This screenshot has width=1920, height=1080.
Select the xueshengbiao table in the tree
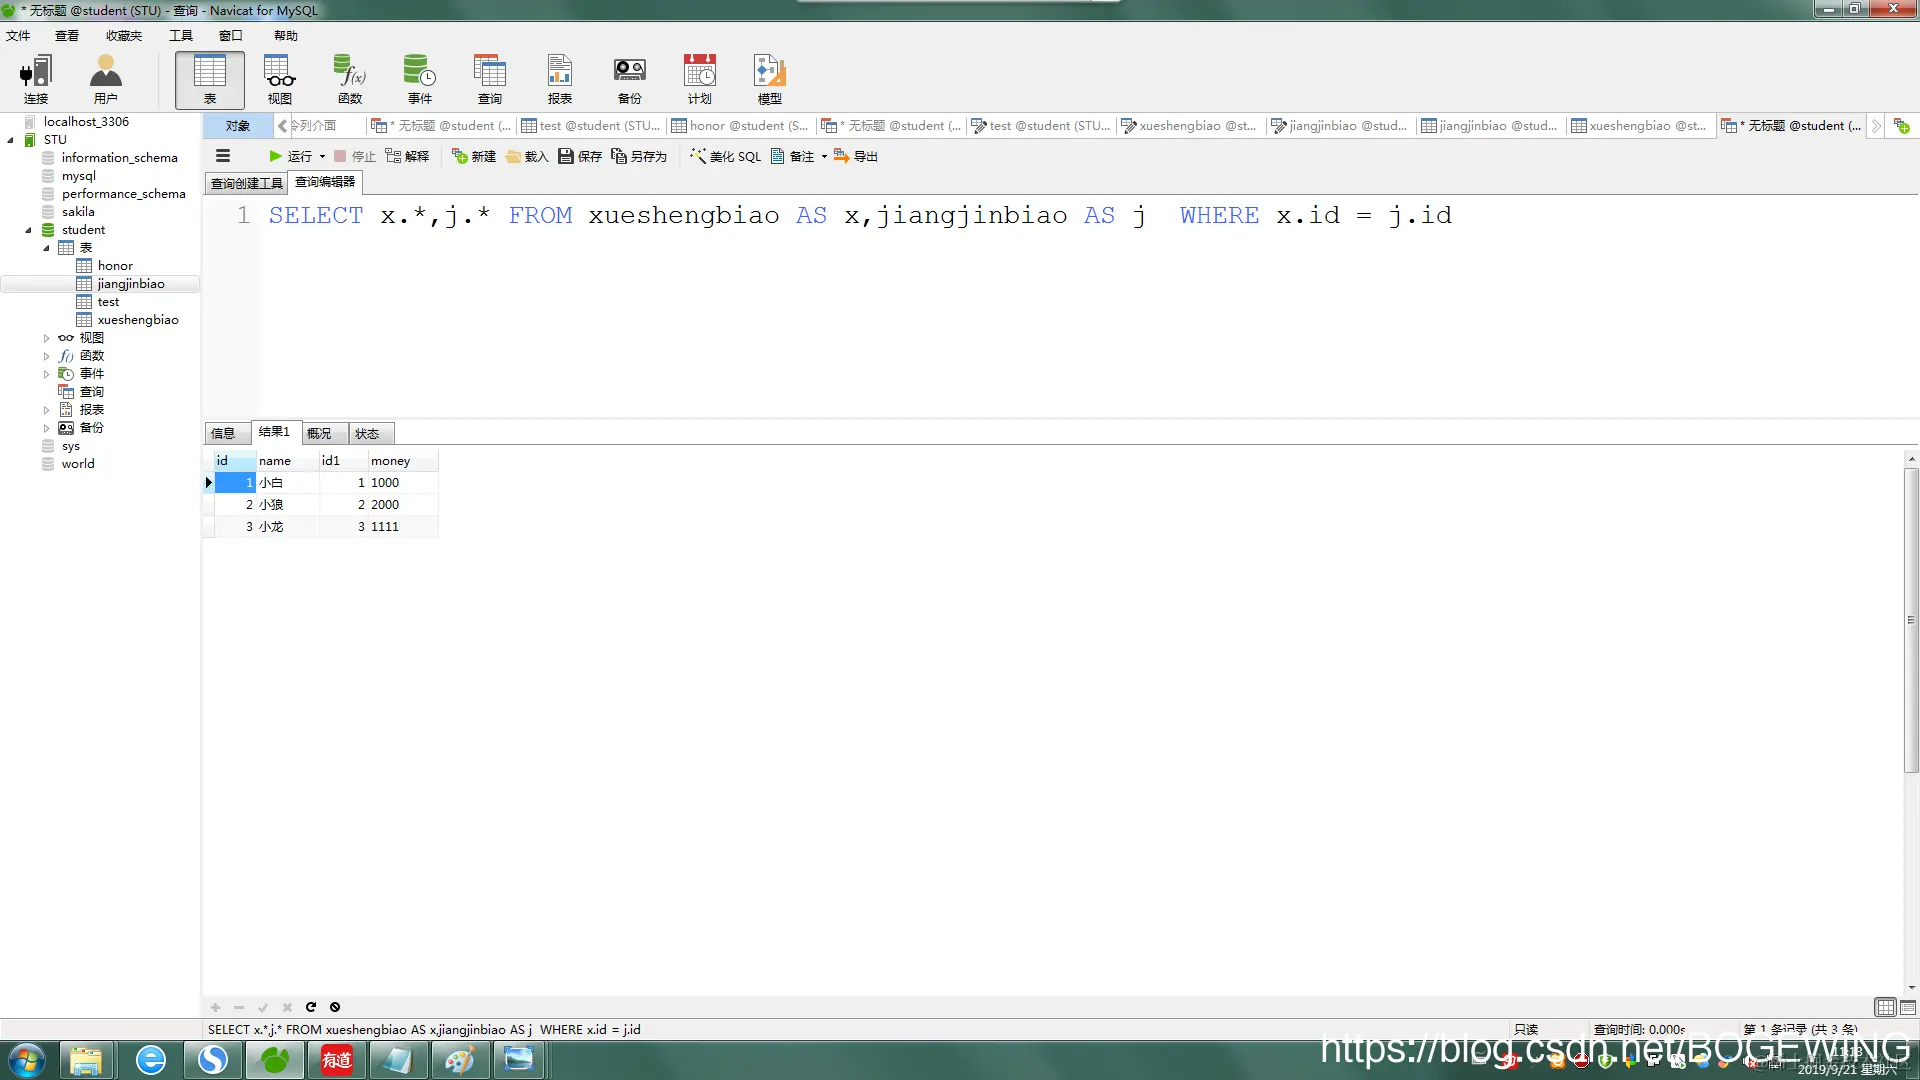pos(138,320)
